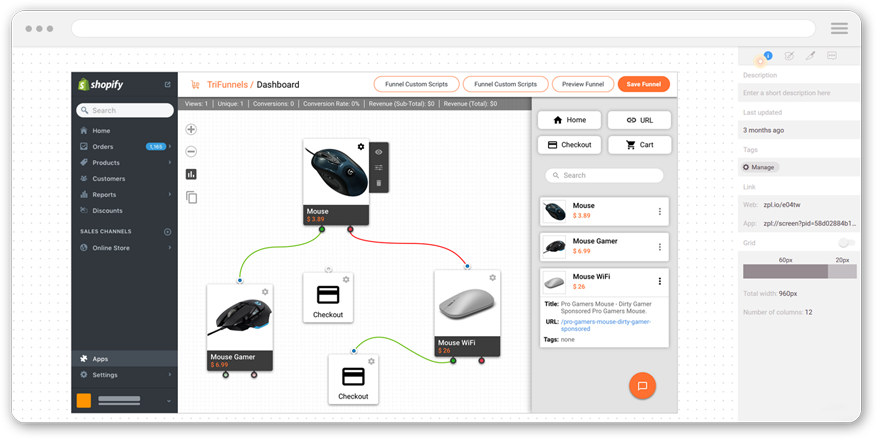
Task: Click the red connector under Mouse Gamer
Action: (x=254, y=374)
